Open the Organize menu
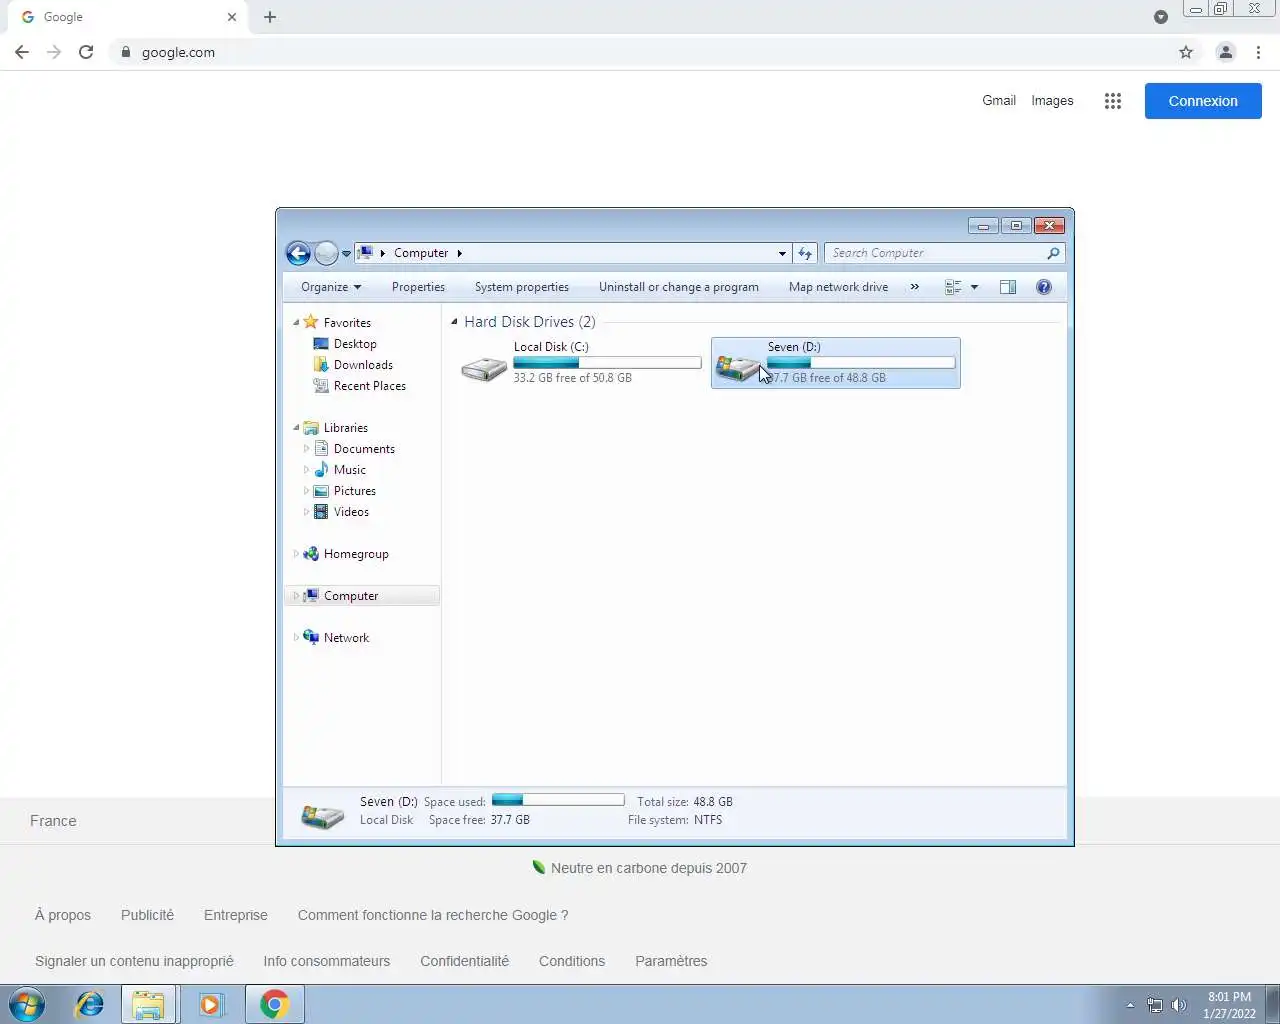1280x1024 pixels. [331, 287]
